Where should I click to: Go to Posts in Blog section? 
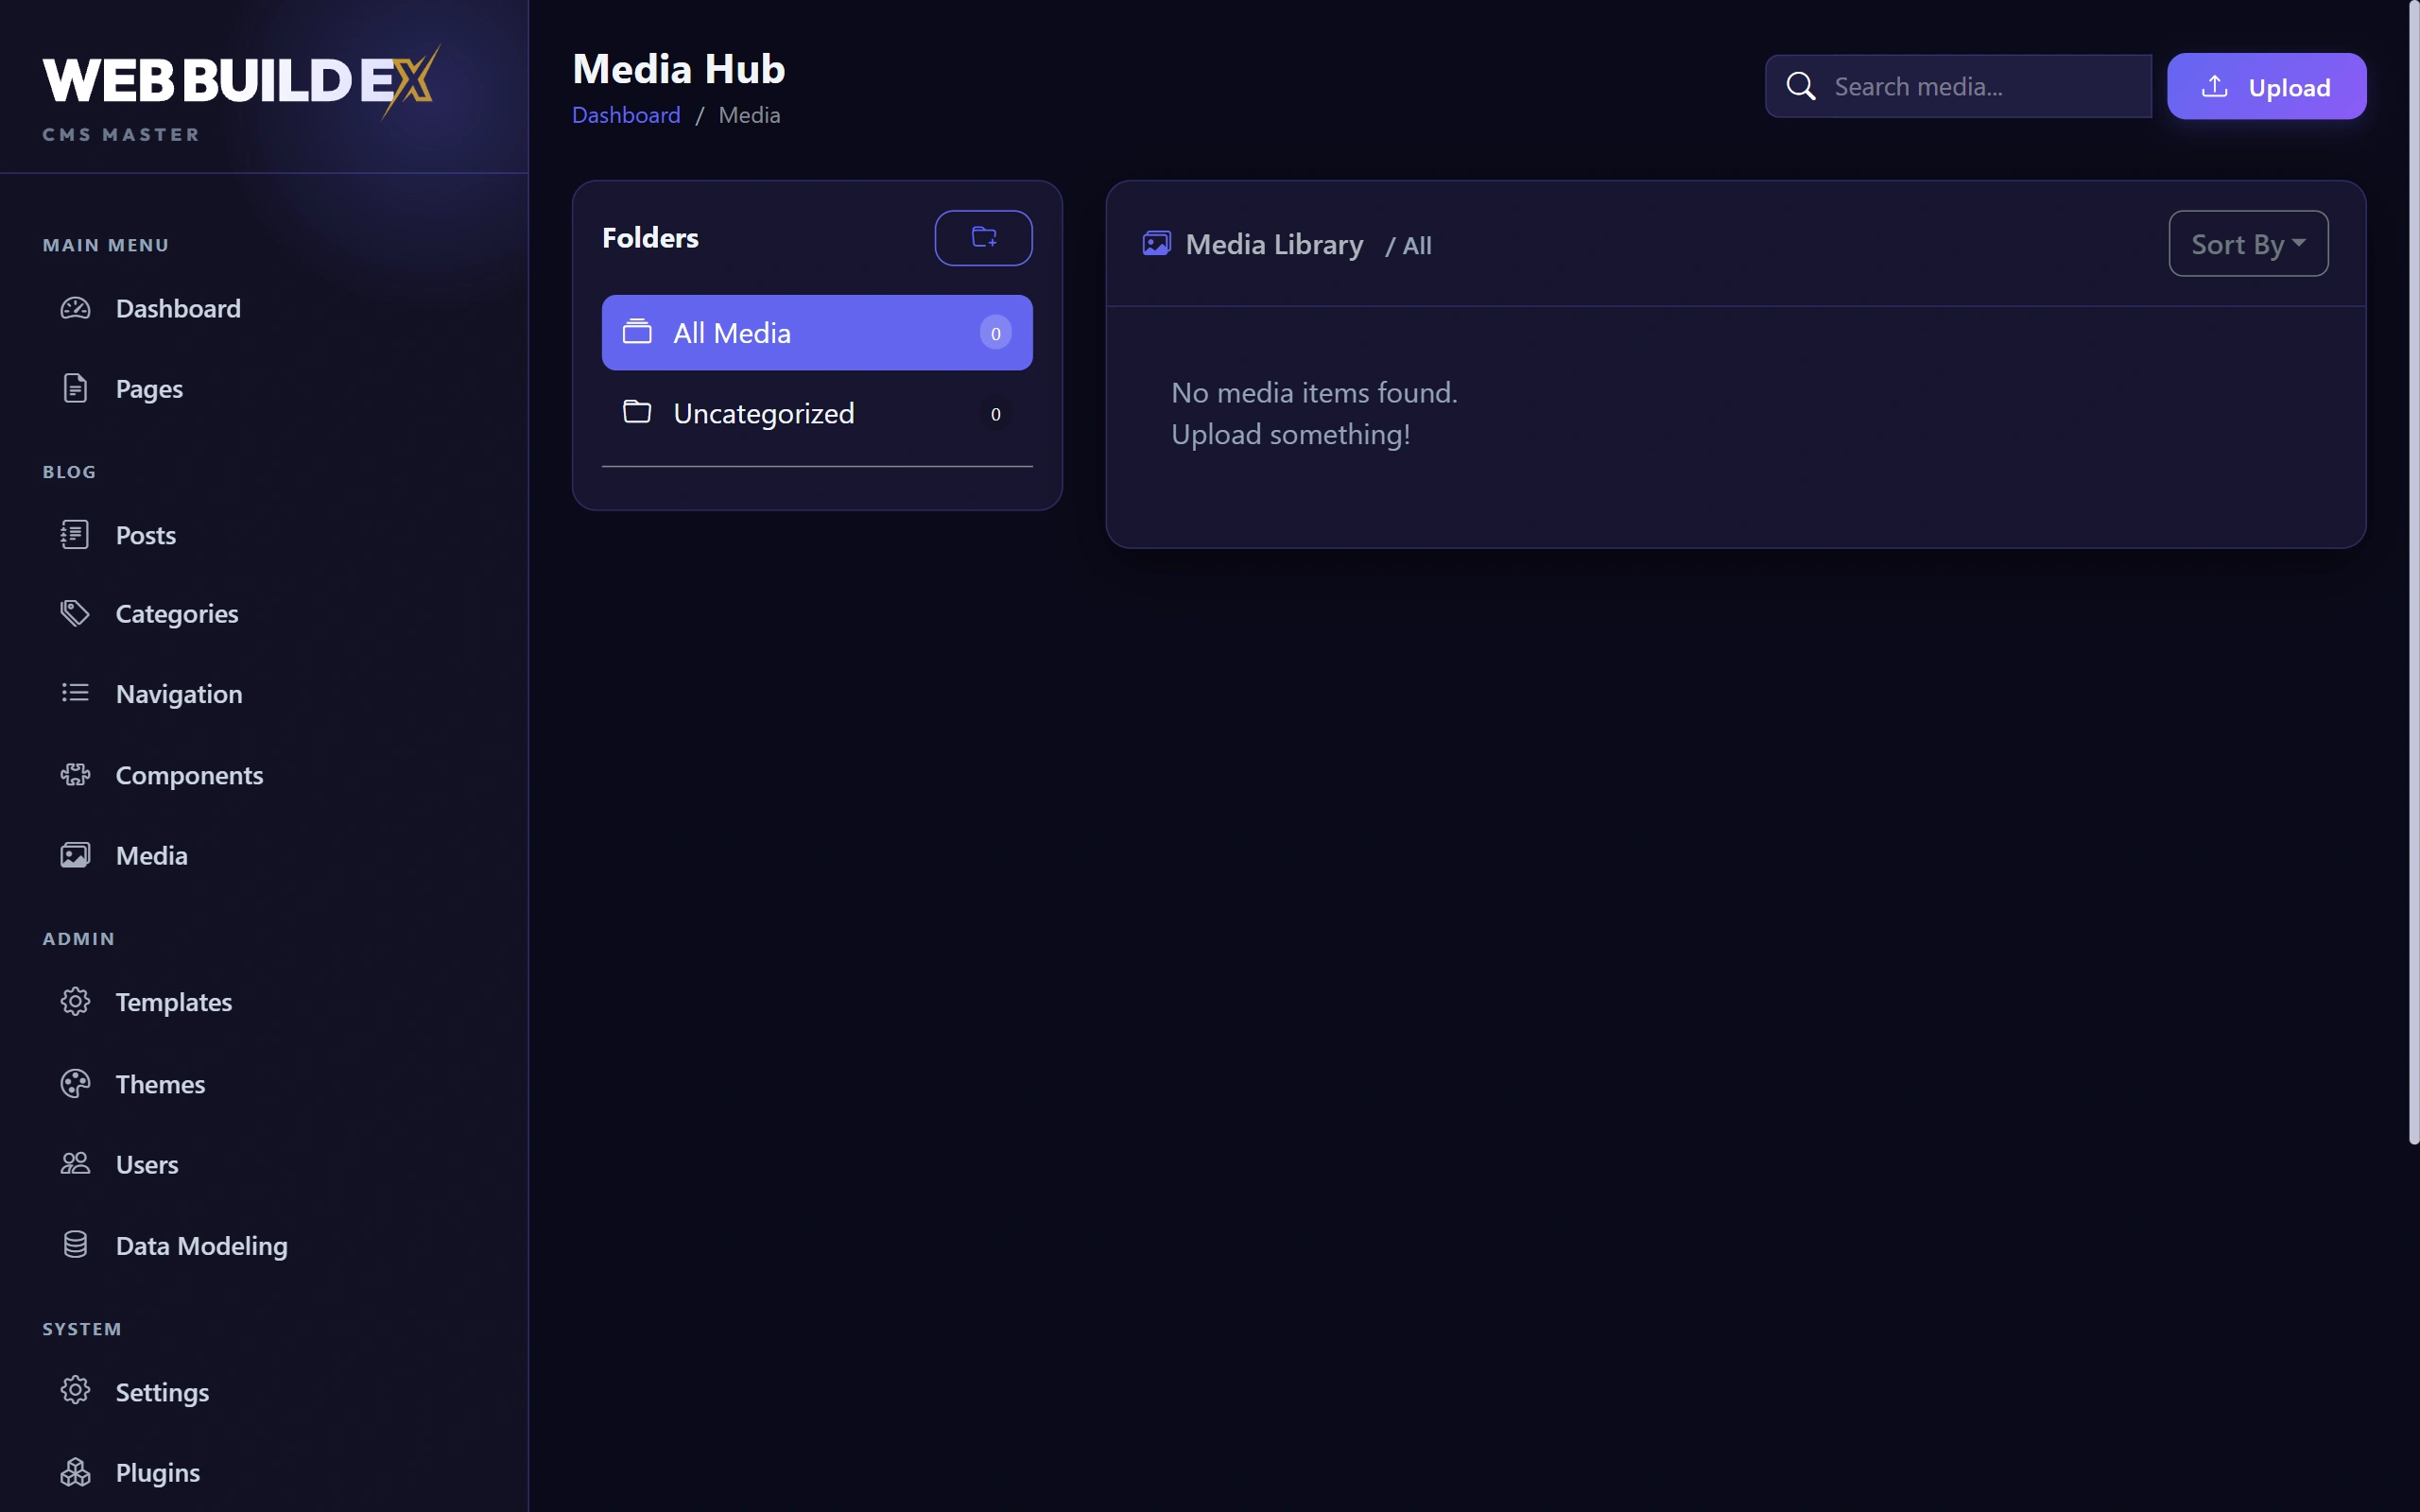(x=146, y=535)
